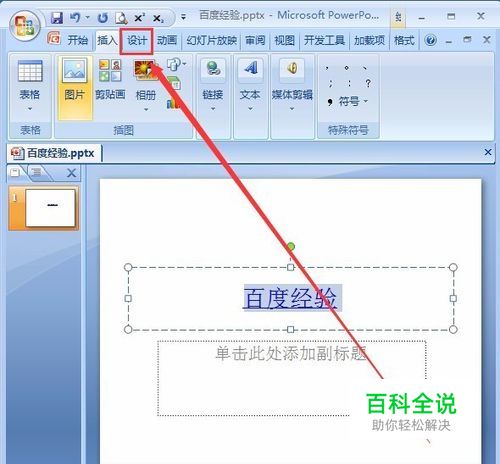The image size is (500, 464).
Task: Insert the comma symbol
Action: click(x=328, y=68)
